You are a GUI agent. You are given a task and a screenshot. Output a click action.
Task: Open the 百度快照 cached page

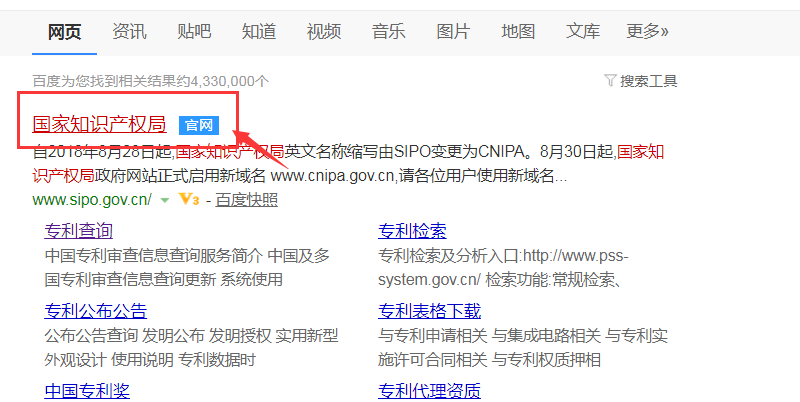coord(246,200)
